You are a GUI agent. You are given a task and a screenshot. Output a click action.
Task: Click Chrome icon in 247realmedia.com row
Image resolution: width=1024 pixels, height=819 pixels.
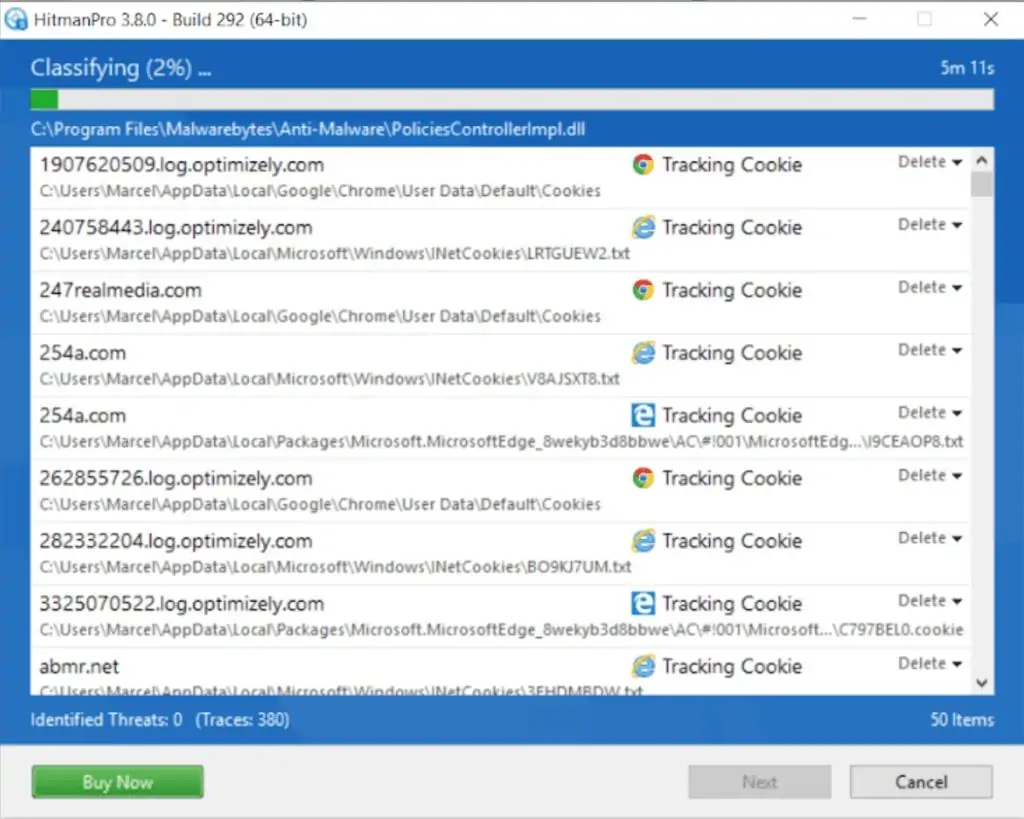pos(643,290)
